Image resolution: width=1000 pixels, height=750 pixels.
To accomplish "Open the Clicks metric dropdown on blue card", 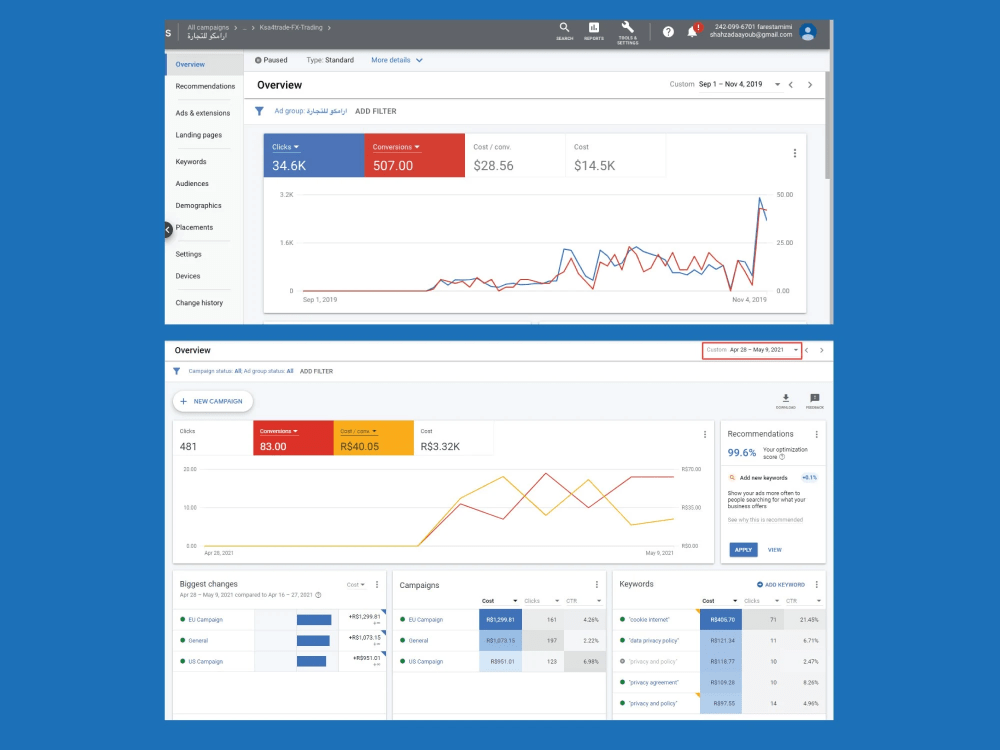I will [x=285, y=147].
